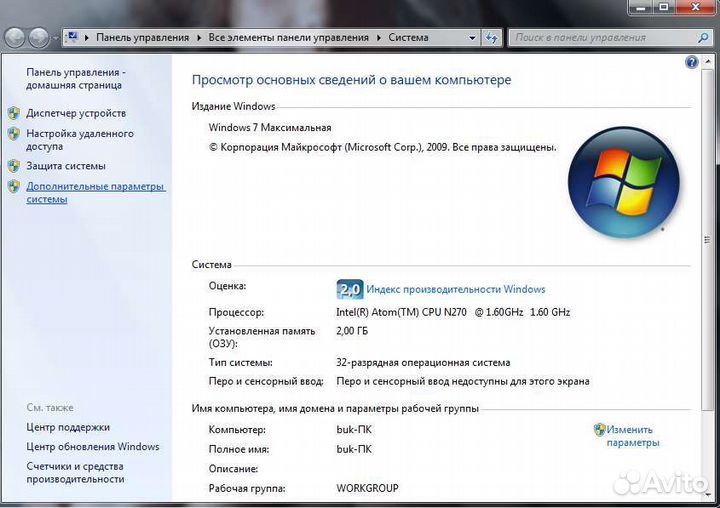The image size is (720, 508).
Task: Click the buk-ПК value next to Компьютер
Action: pos(354,430)
